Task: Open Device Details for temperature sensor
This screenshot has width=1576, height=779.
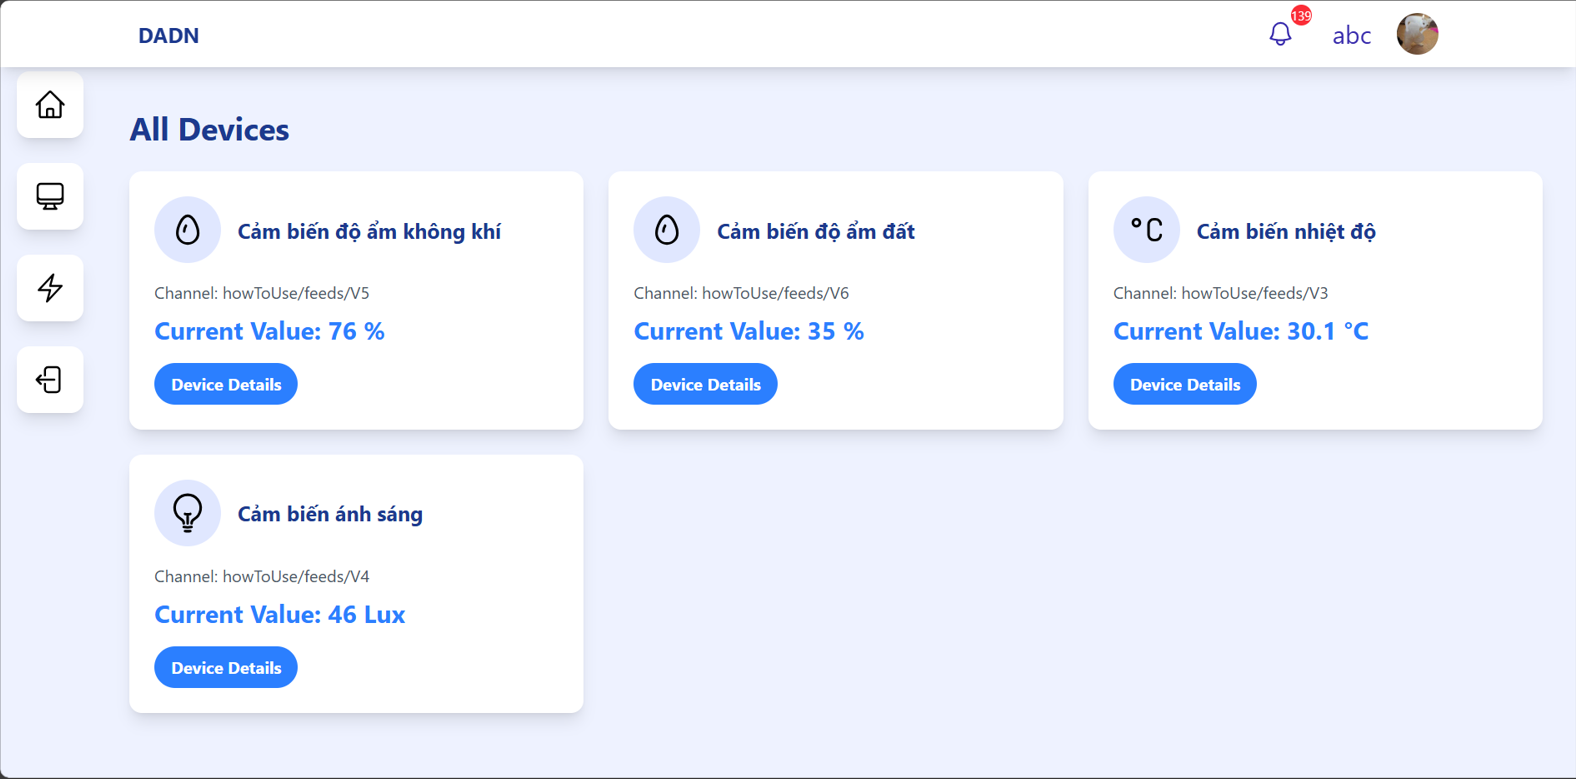Action: (1184, 384)
